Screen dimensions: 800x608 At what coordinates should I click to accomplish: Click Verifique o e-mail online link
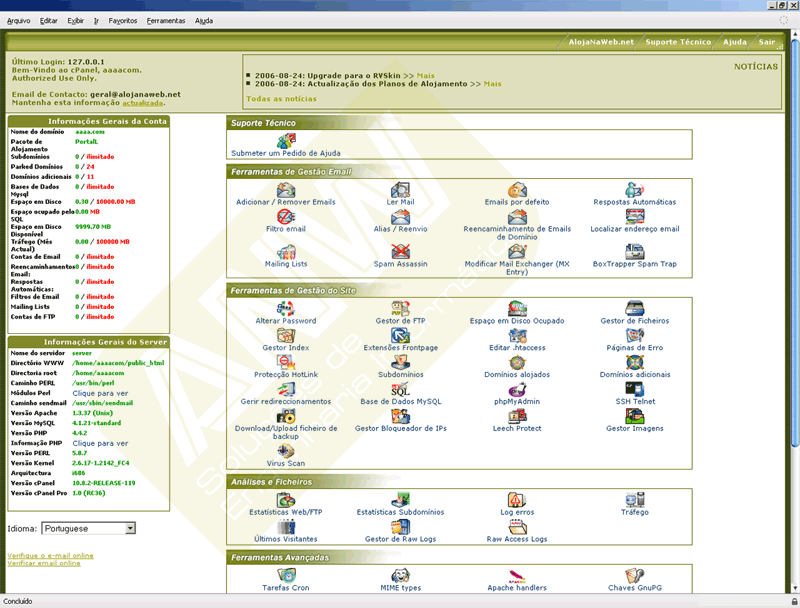point(51,555)
